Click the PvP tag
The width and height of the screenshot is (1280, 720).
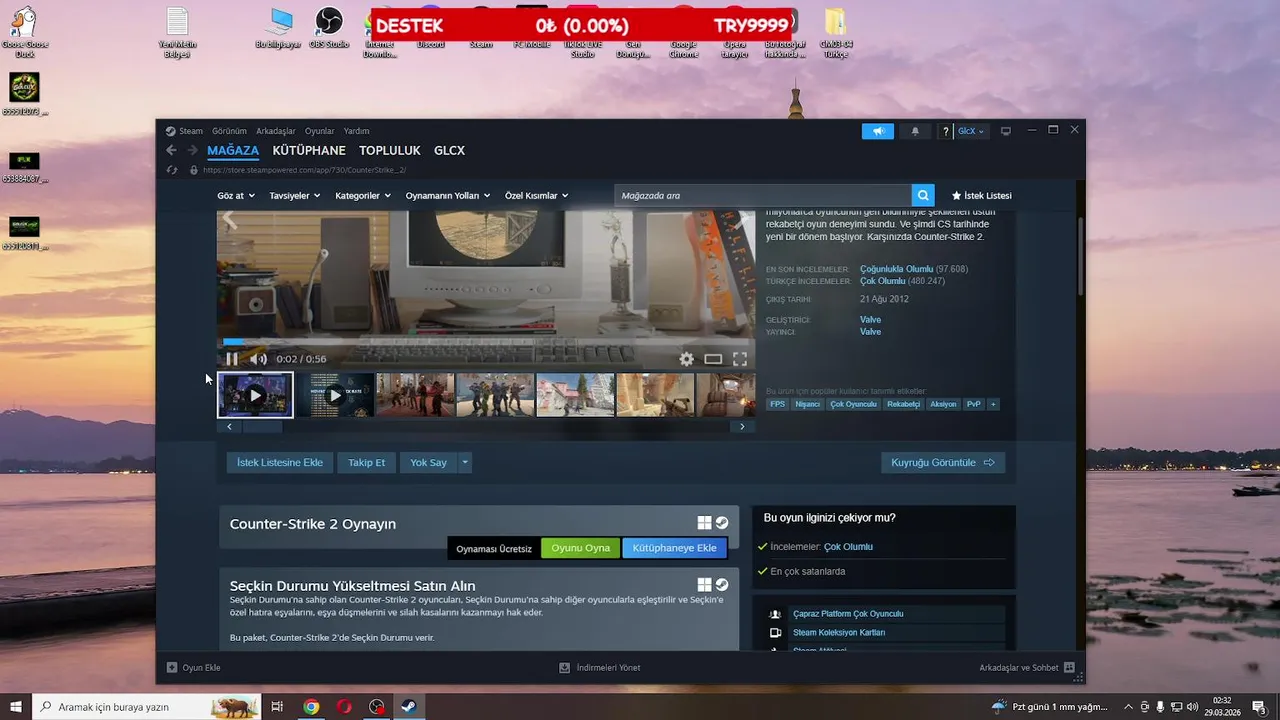click(974, 404)
